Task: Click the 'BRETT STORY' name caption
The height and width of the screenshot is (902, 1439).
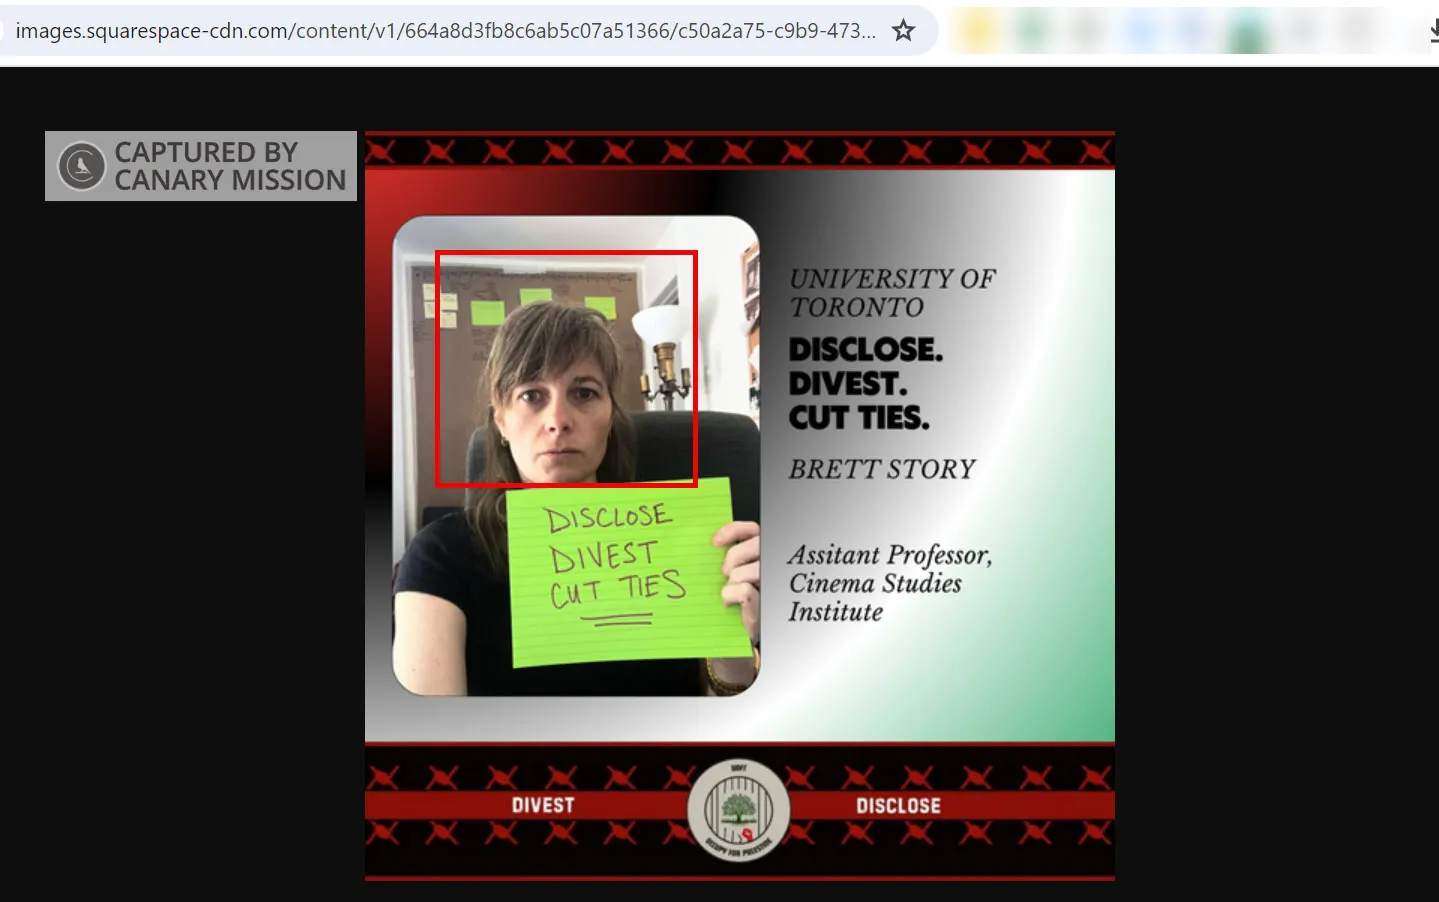Action: coord(882,469)
